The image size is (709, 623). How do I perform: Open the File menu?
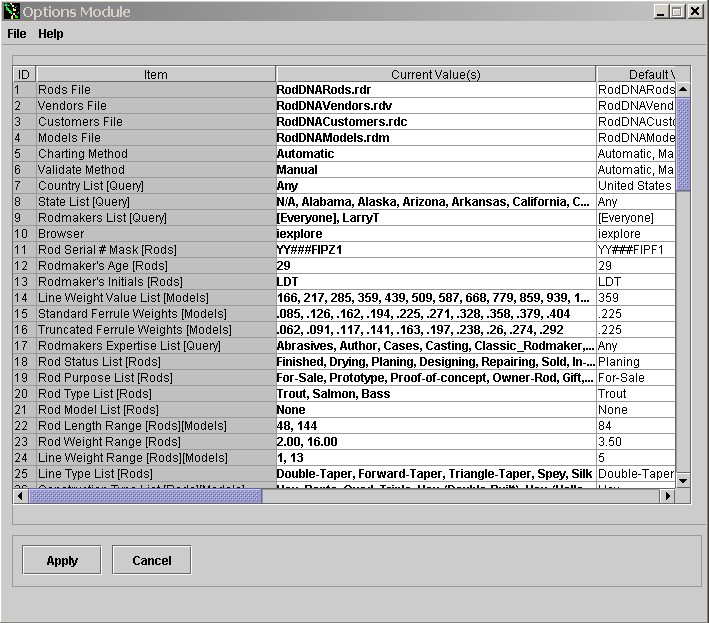coord(17,34)
